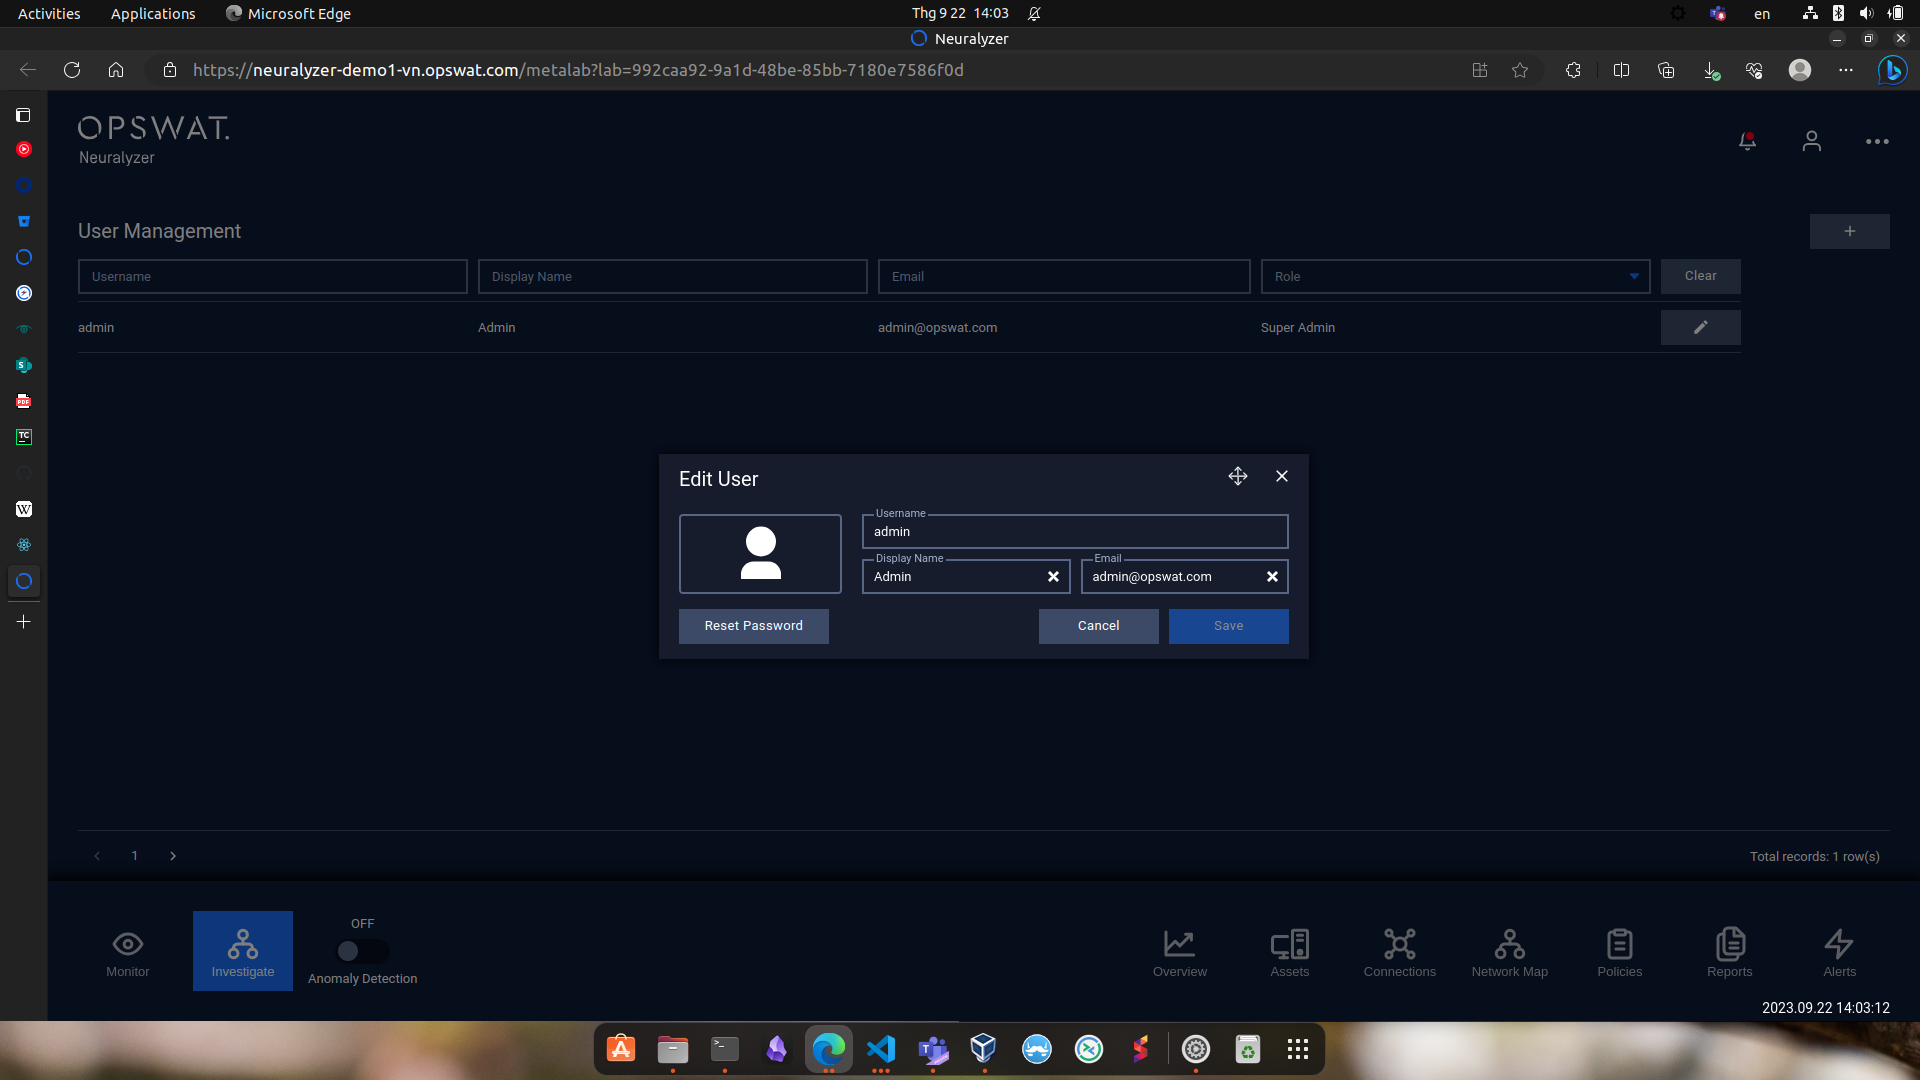Add page to favorites star icon
The height and width of the screenshot is (1080, 1920).
[1520, 70]
